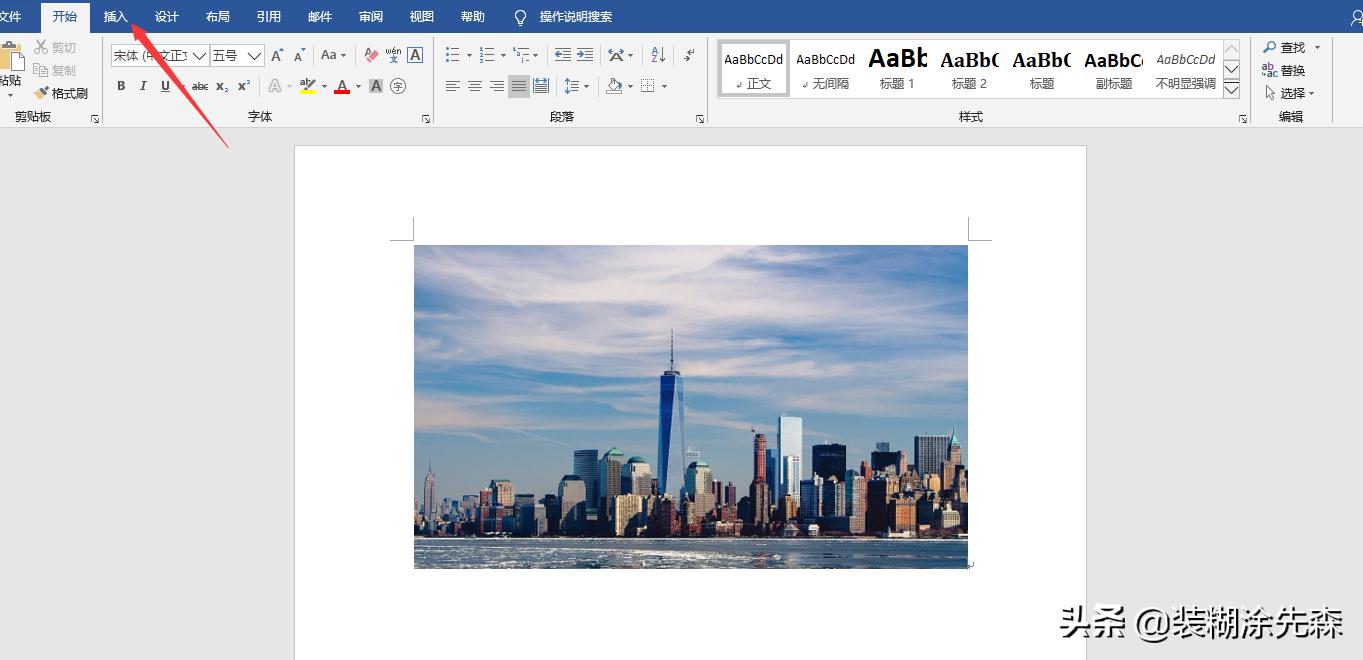Screen dimensions: 1363x660
Task: Apply the 标题 1 style
Action: 897,68
